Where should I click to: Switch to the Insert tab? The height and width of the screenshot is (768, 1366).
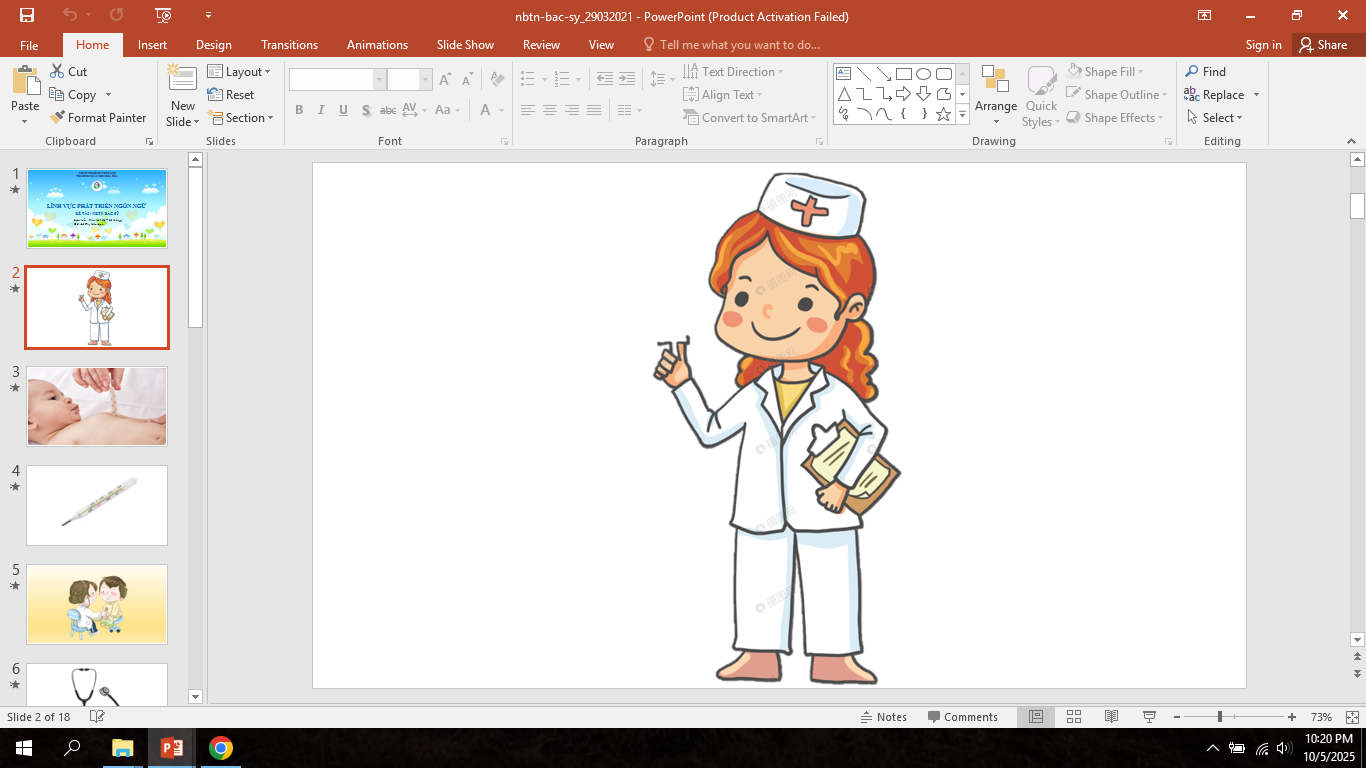[152, 45]
